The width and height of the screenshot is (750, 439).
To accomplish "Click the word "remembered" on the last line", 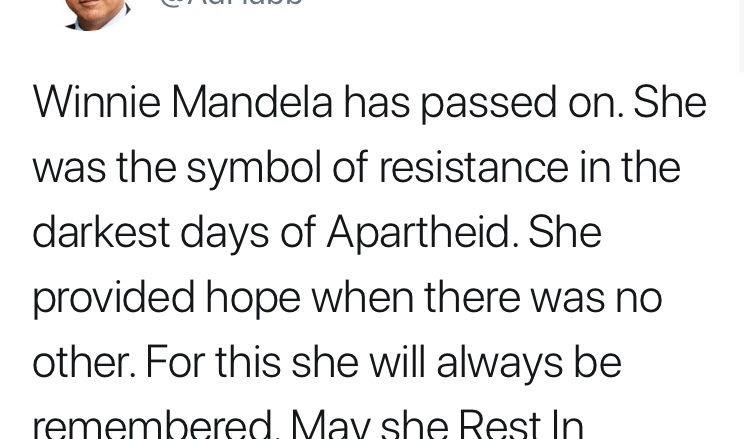I will point(154,424).
